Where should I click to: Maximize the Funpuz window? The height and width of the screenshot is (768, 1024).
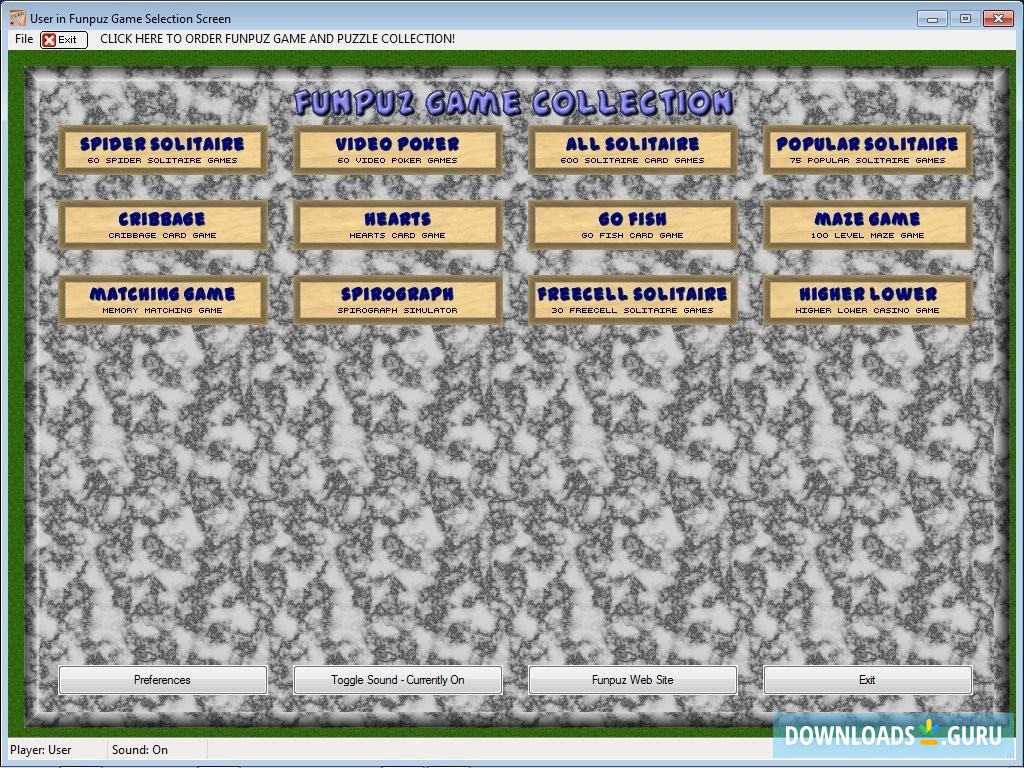965,19
